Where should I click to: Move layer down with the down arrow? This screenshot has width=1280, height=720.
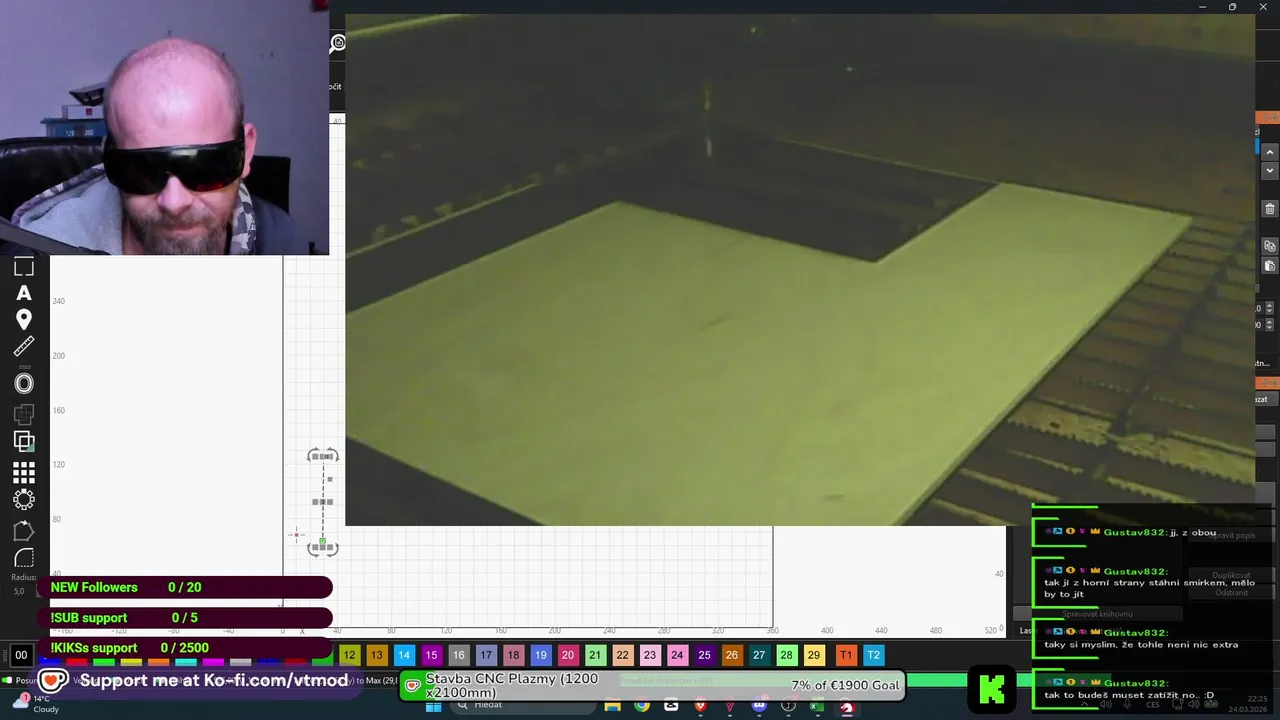pyautogui.click(x=1270, y=171)
